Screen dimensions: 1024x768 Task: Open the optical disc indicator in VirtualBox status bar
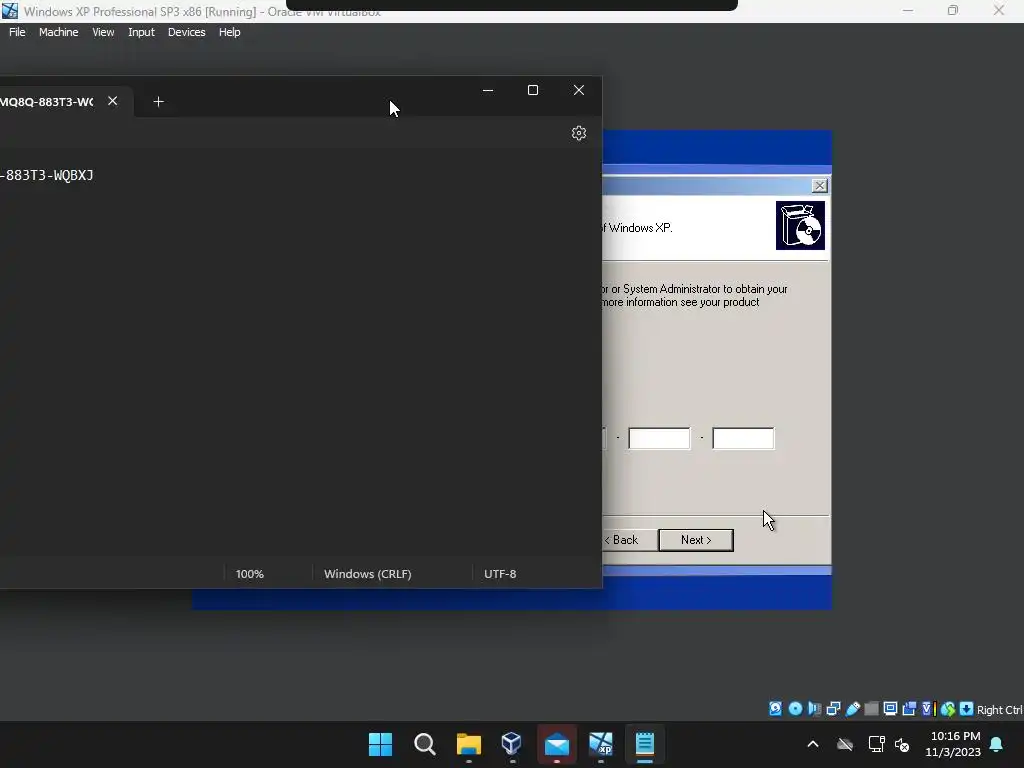point(795,709)
